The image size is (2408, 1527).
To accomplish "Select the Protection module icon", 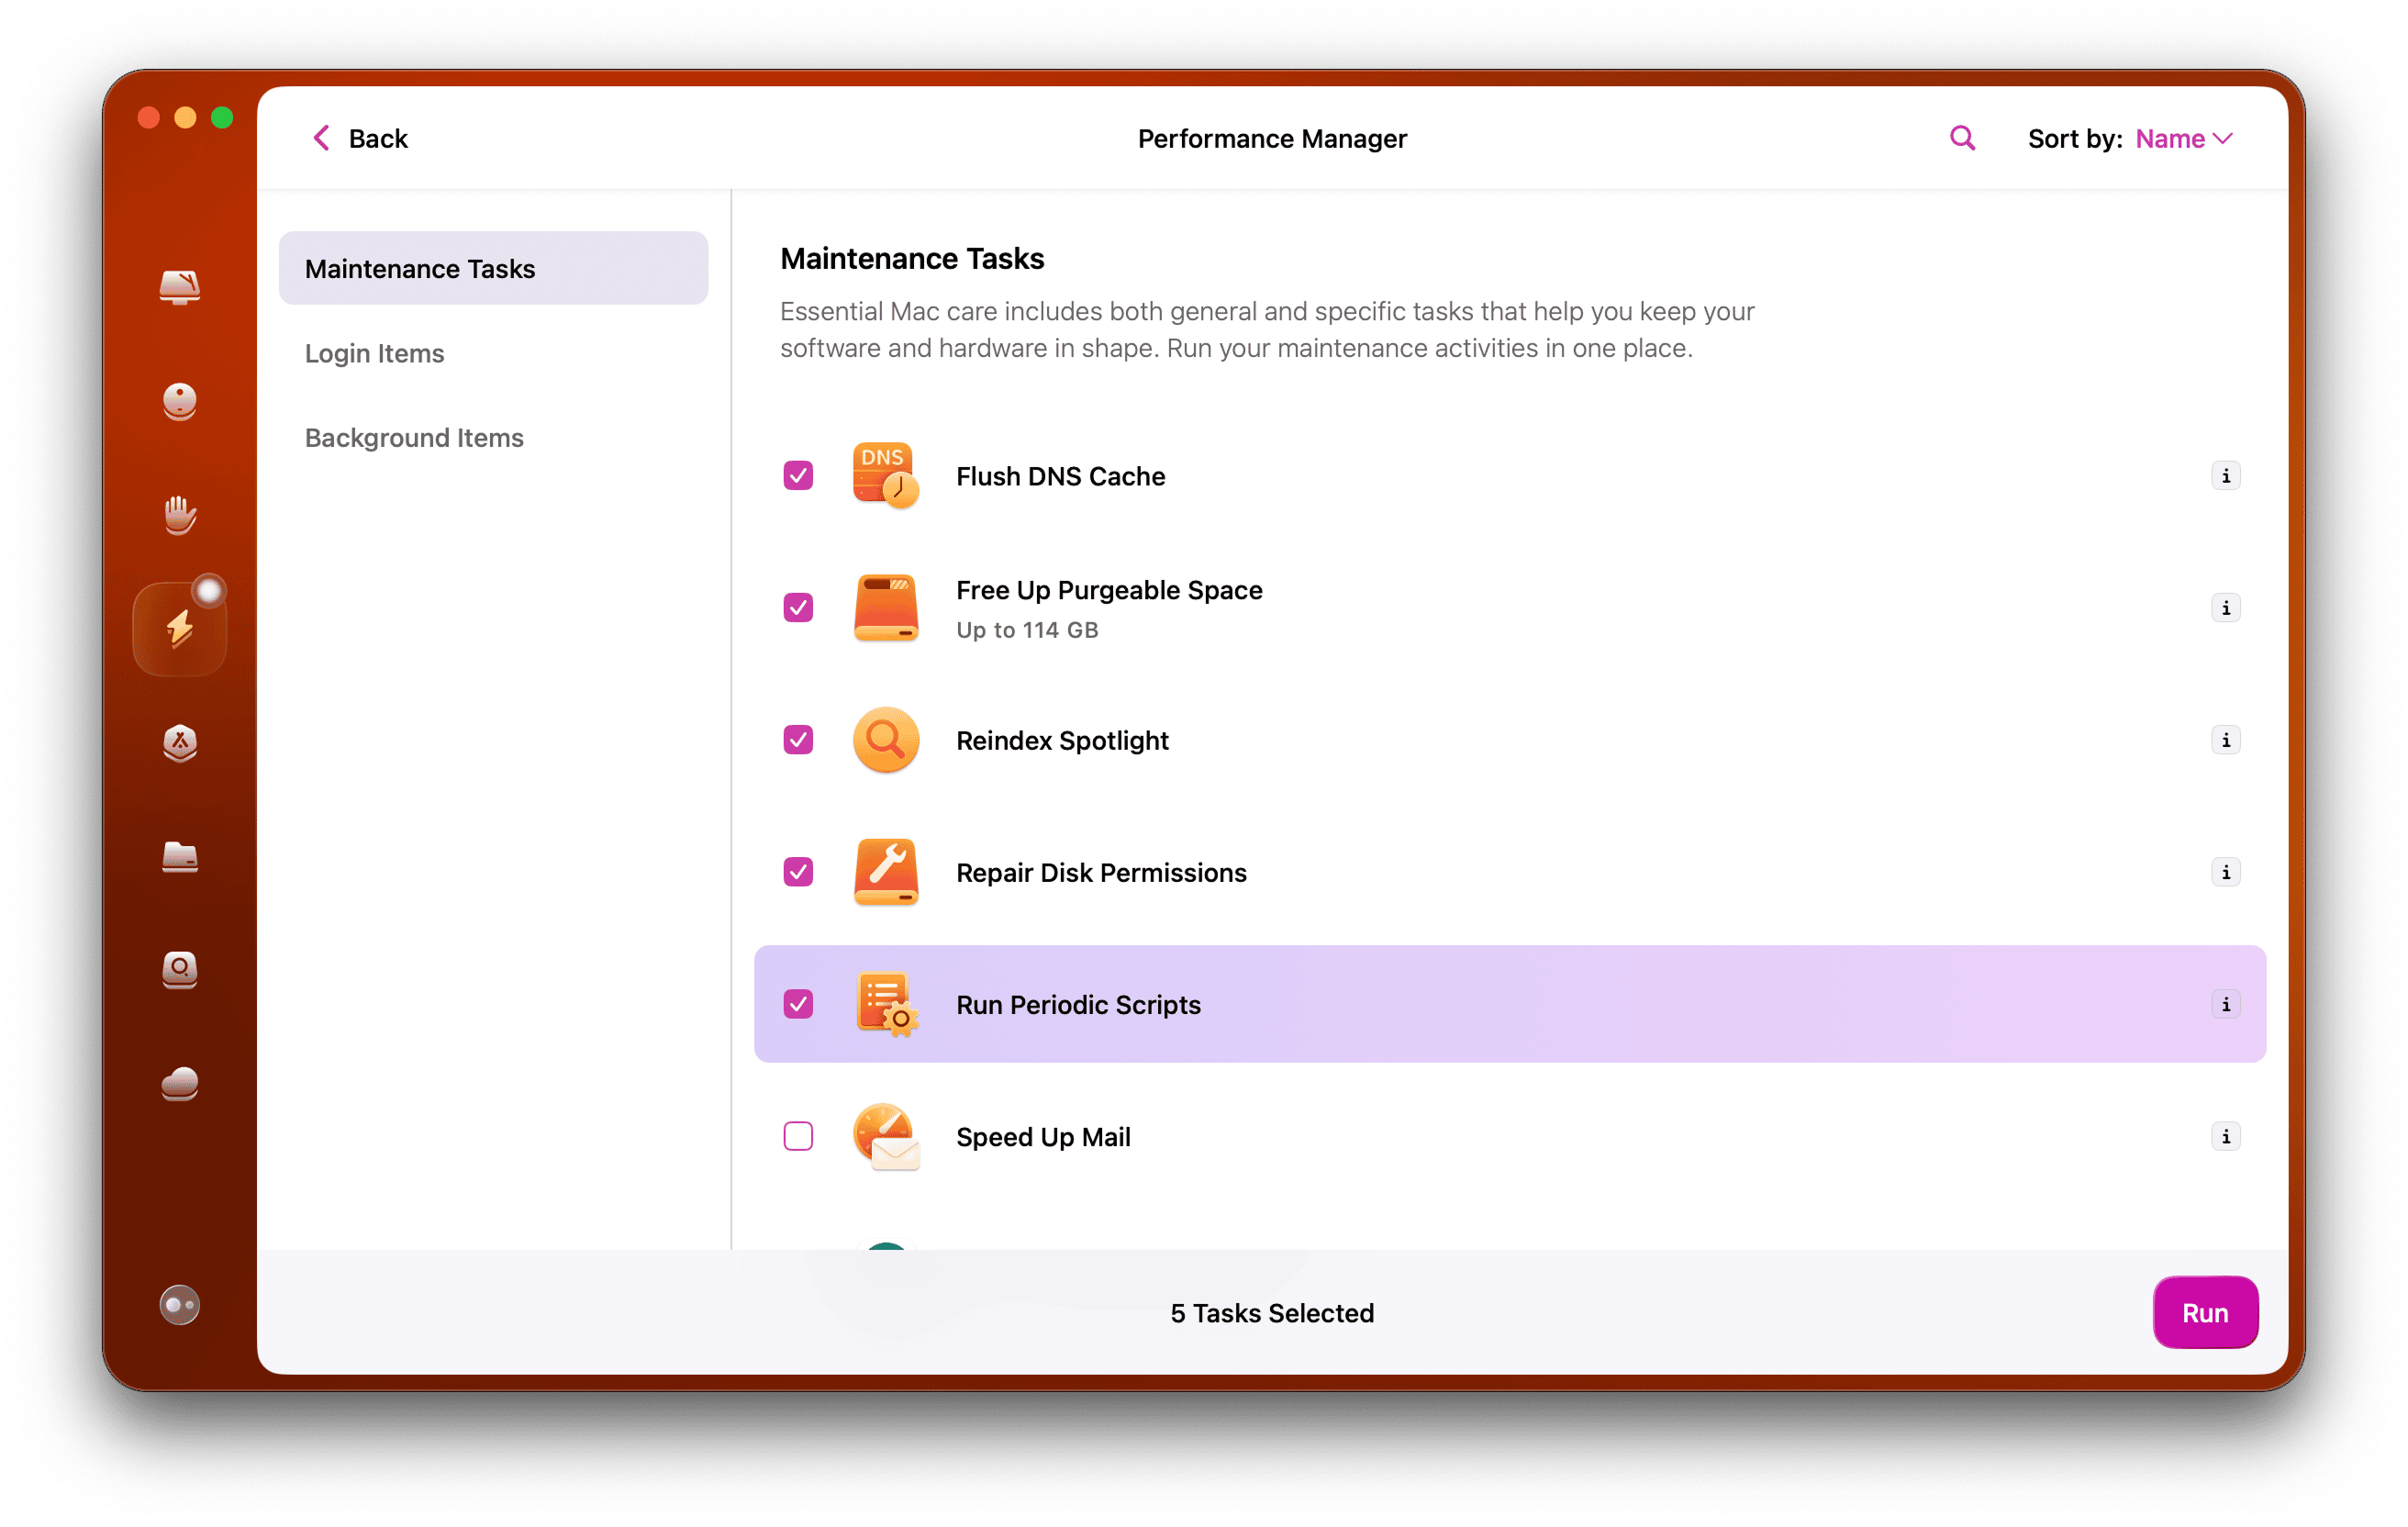I will [x=179, y=515].
